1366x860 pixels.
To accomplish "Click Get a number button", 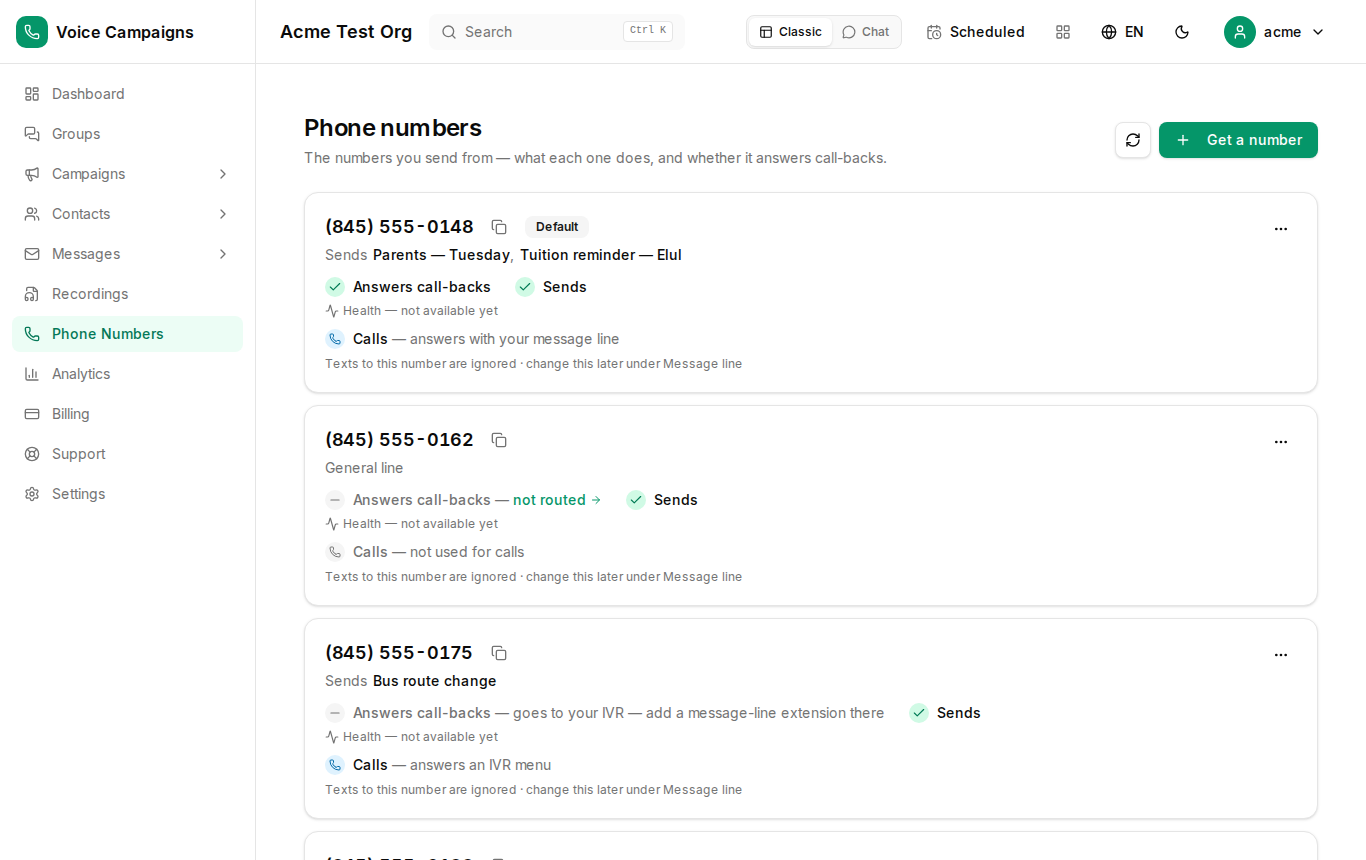I will [x=1238, y=140].
